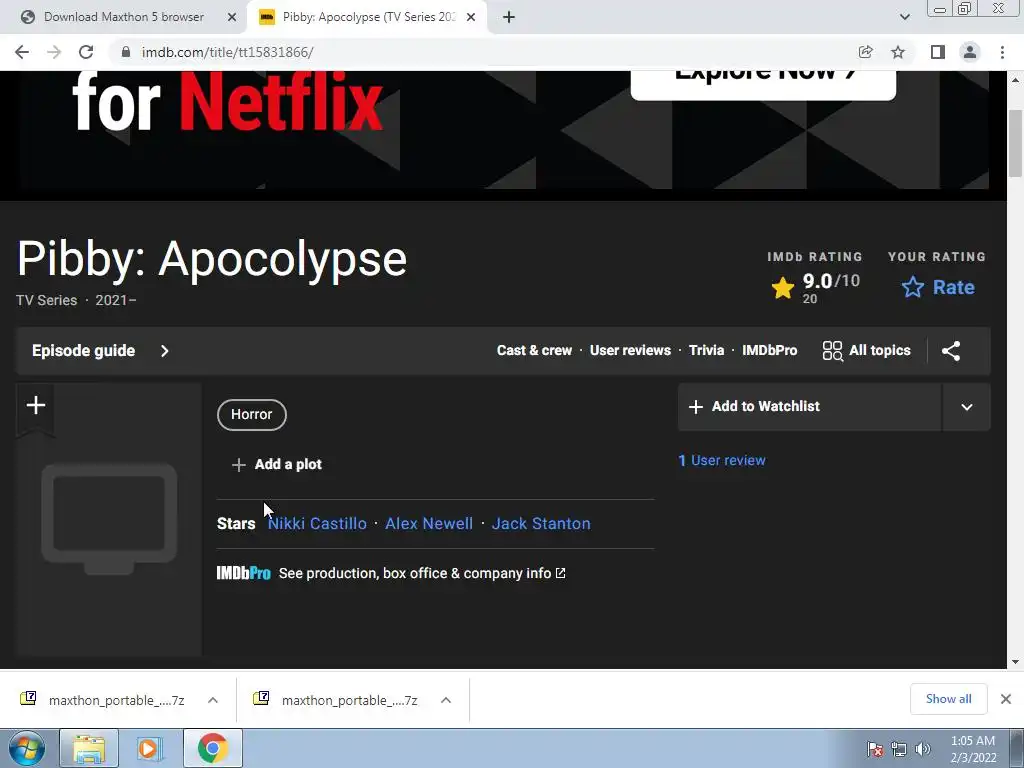This screenshot has height=768, width=1024.
Task: Open the IMDbPro link in the nav bar
Action: click(x=769, y=351)
